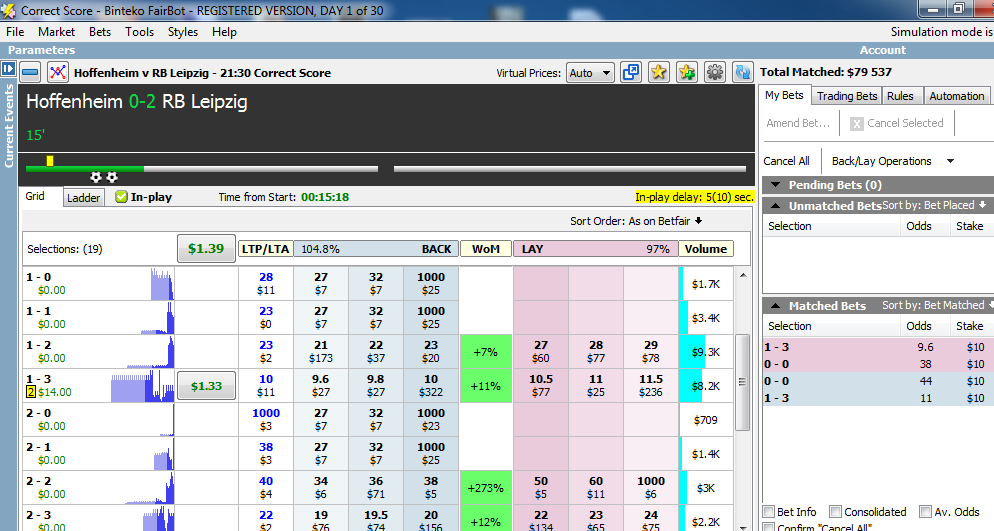Open the Virtual Prices Auto dropdown
Viewport: 994px width, 531px height.
point(591,73)
